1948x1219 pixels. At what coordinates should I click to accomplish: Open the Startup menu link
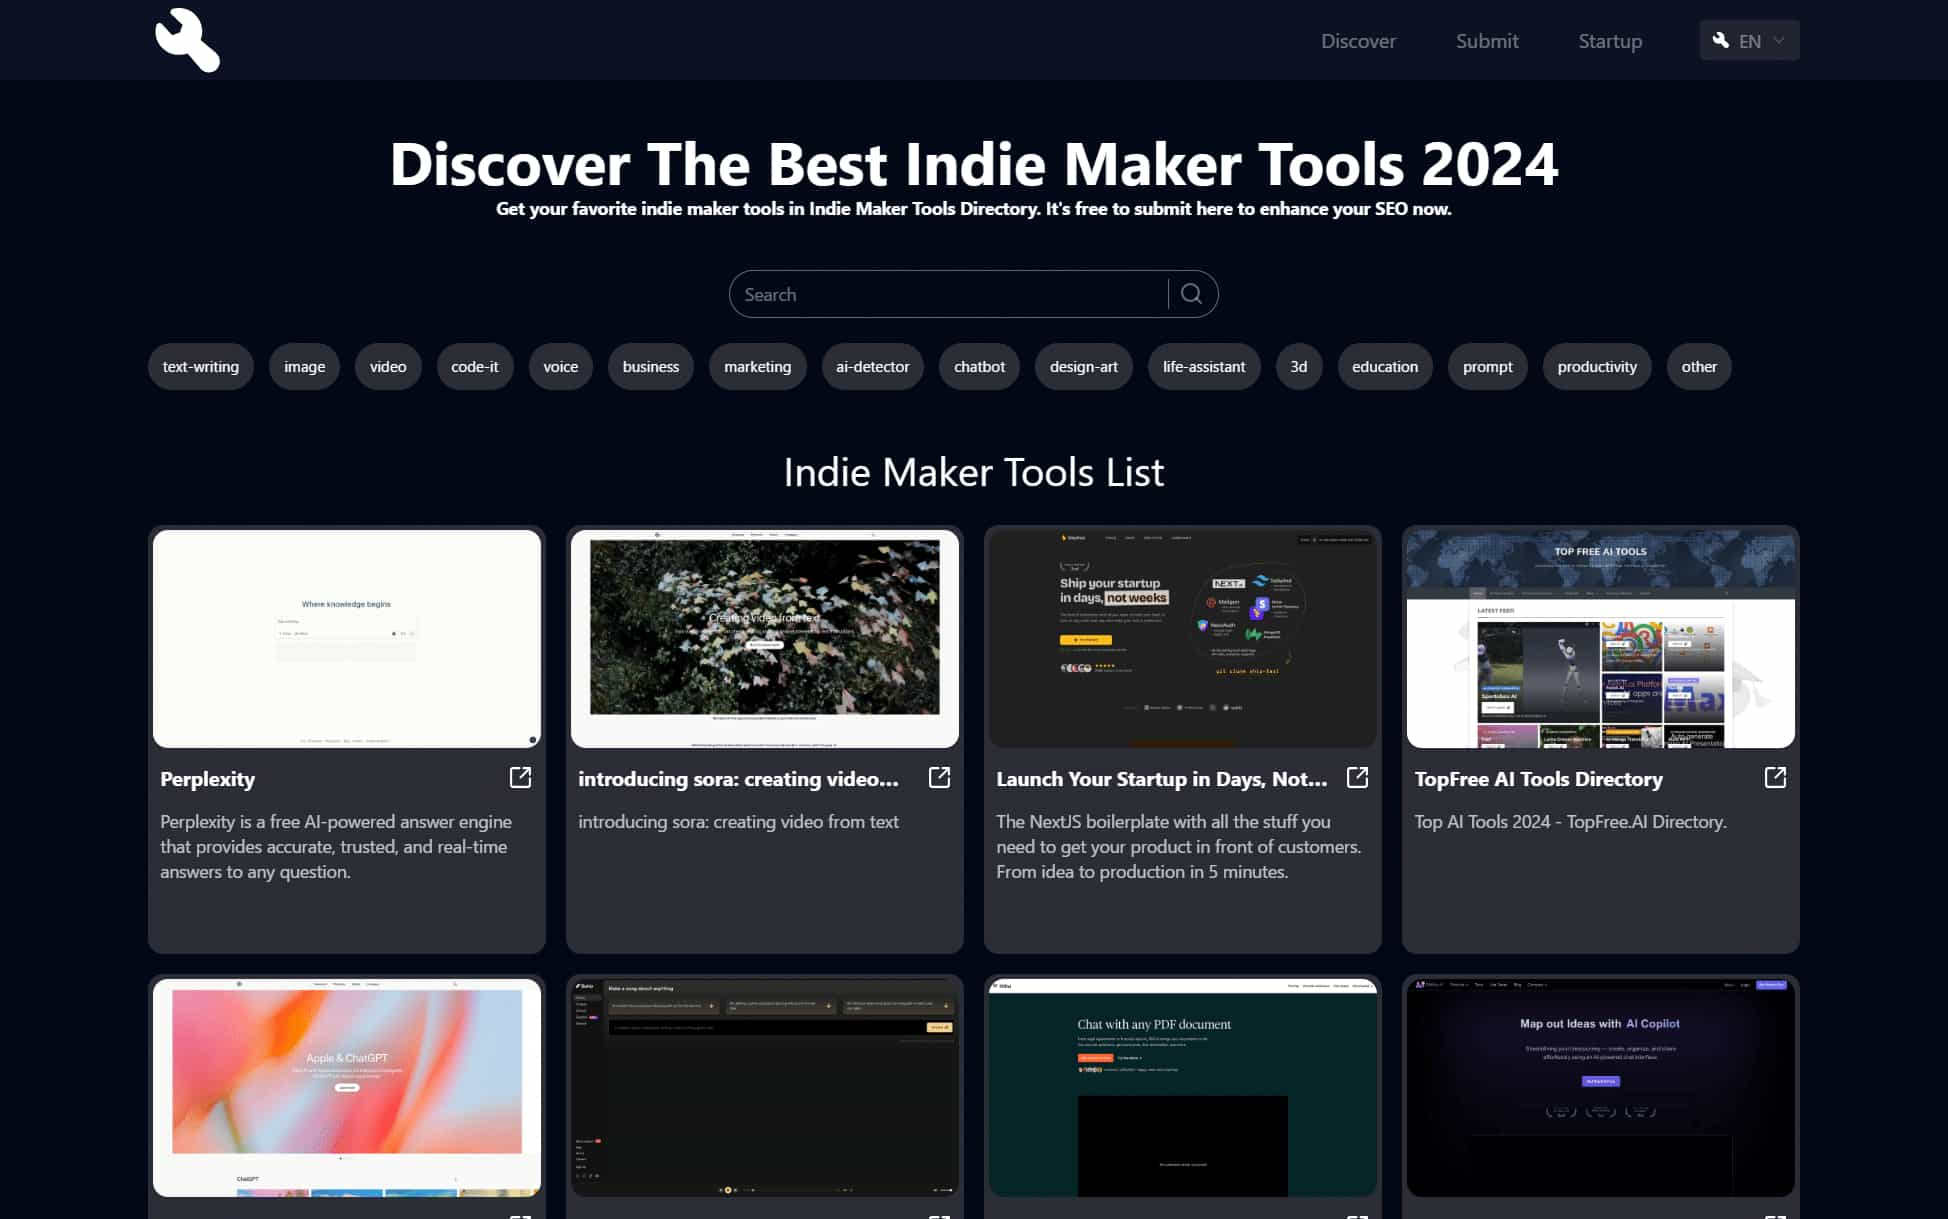[1610, 41]
